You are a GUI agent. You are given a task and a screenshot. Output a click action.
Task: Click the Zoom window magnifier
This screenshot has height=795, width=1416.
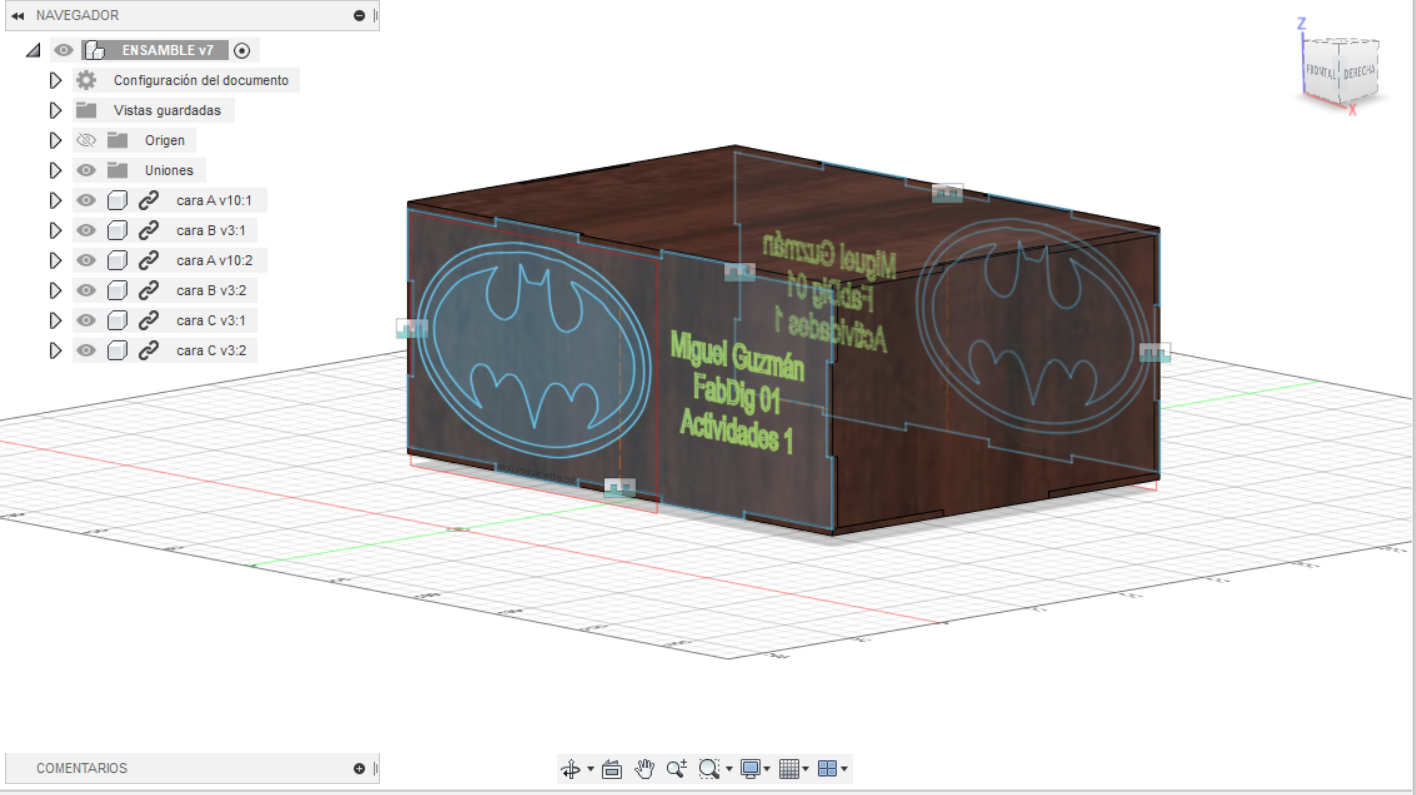[709, 768]
